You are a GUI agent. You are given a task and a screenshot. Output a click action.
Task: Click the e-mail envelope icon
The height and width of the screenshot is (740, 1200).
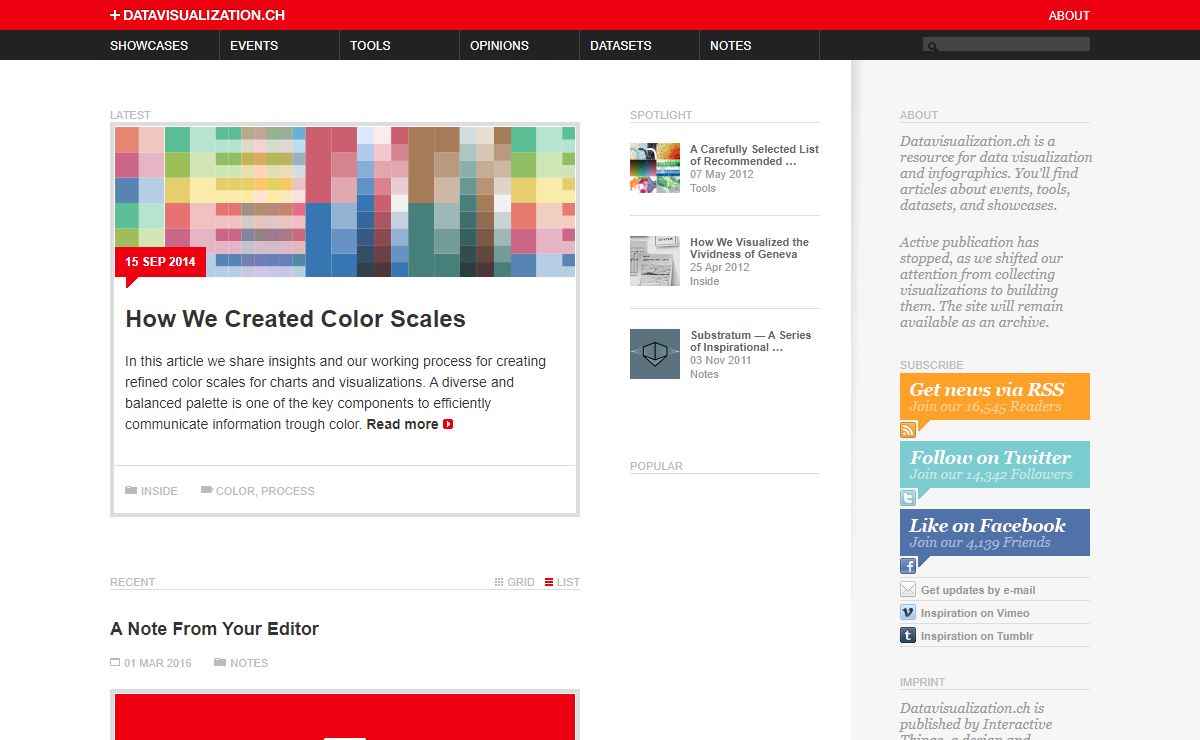(x=908, y=590)
